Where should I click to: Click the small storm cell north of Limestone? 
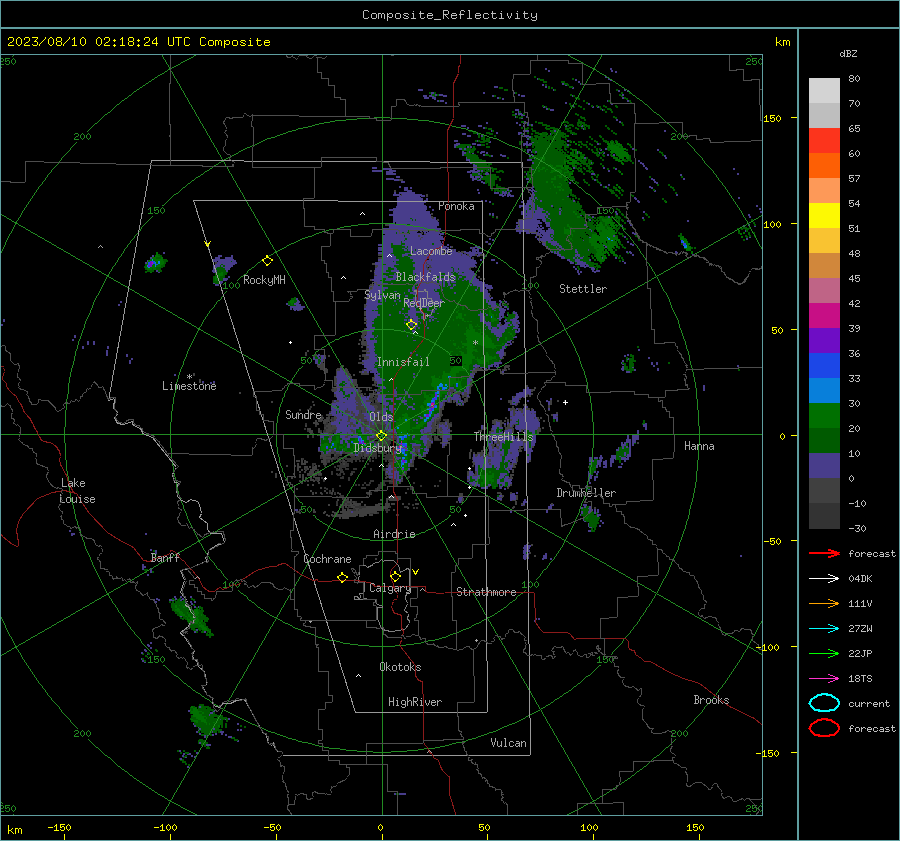pos(155,262)
